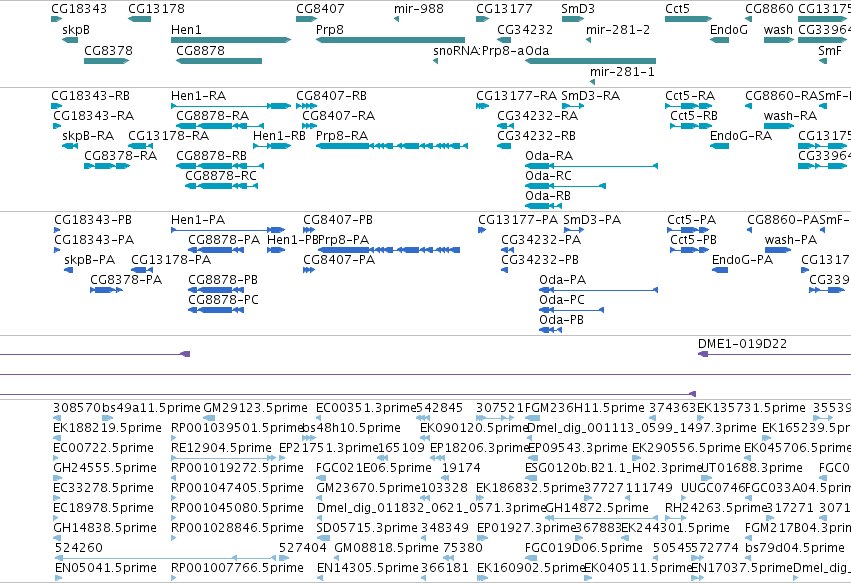Viewport: 851px width, 583px height.
Task: Select the Prp8-RA transcript
Action: pyautogui.click(x=391, y=145)
